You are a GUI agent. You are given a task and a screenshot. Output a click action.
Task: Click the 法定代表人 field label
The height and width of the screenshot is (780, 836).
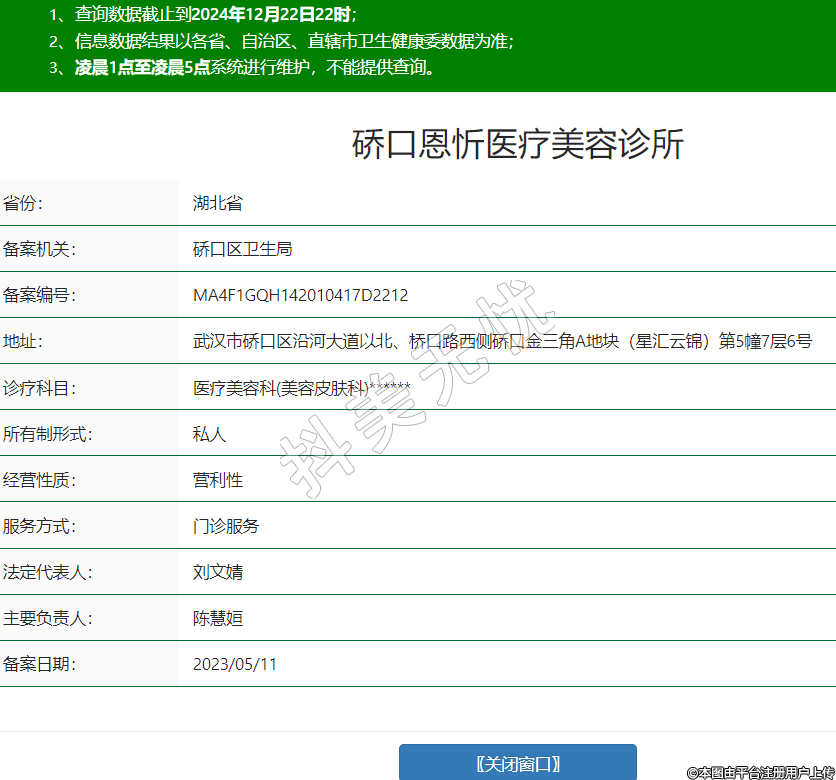pos(47,572)
